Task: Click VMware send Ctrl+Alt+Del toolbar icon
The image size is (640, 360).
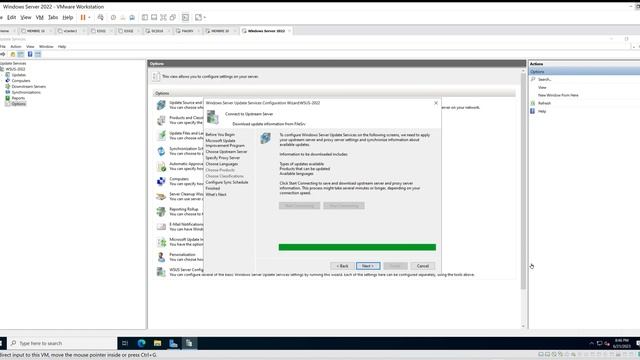Action: point(100,18)
